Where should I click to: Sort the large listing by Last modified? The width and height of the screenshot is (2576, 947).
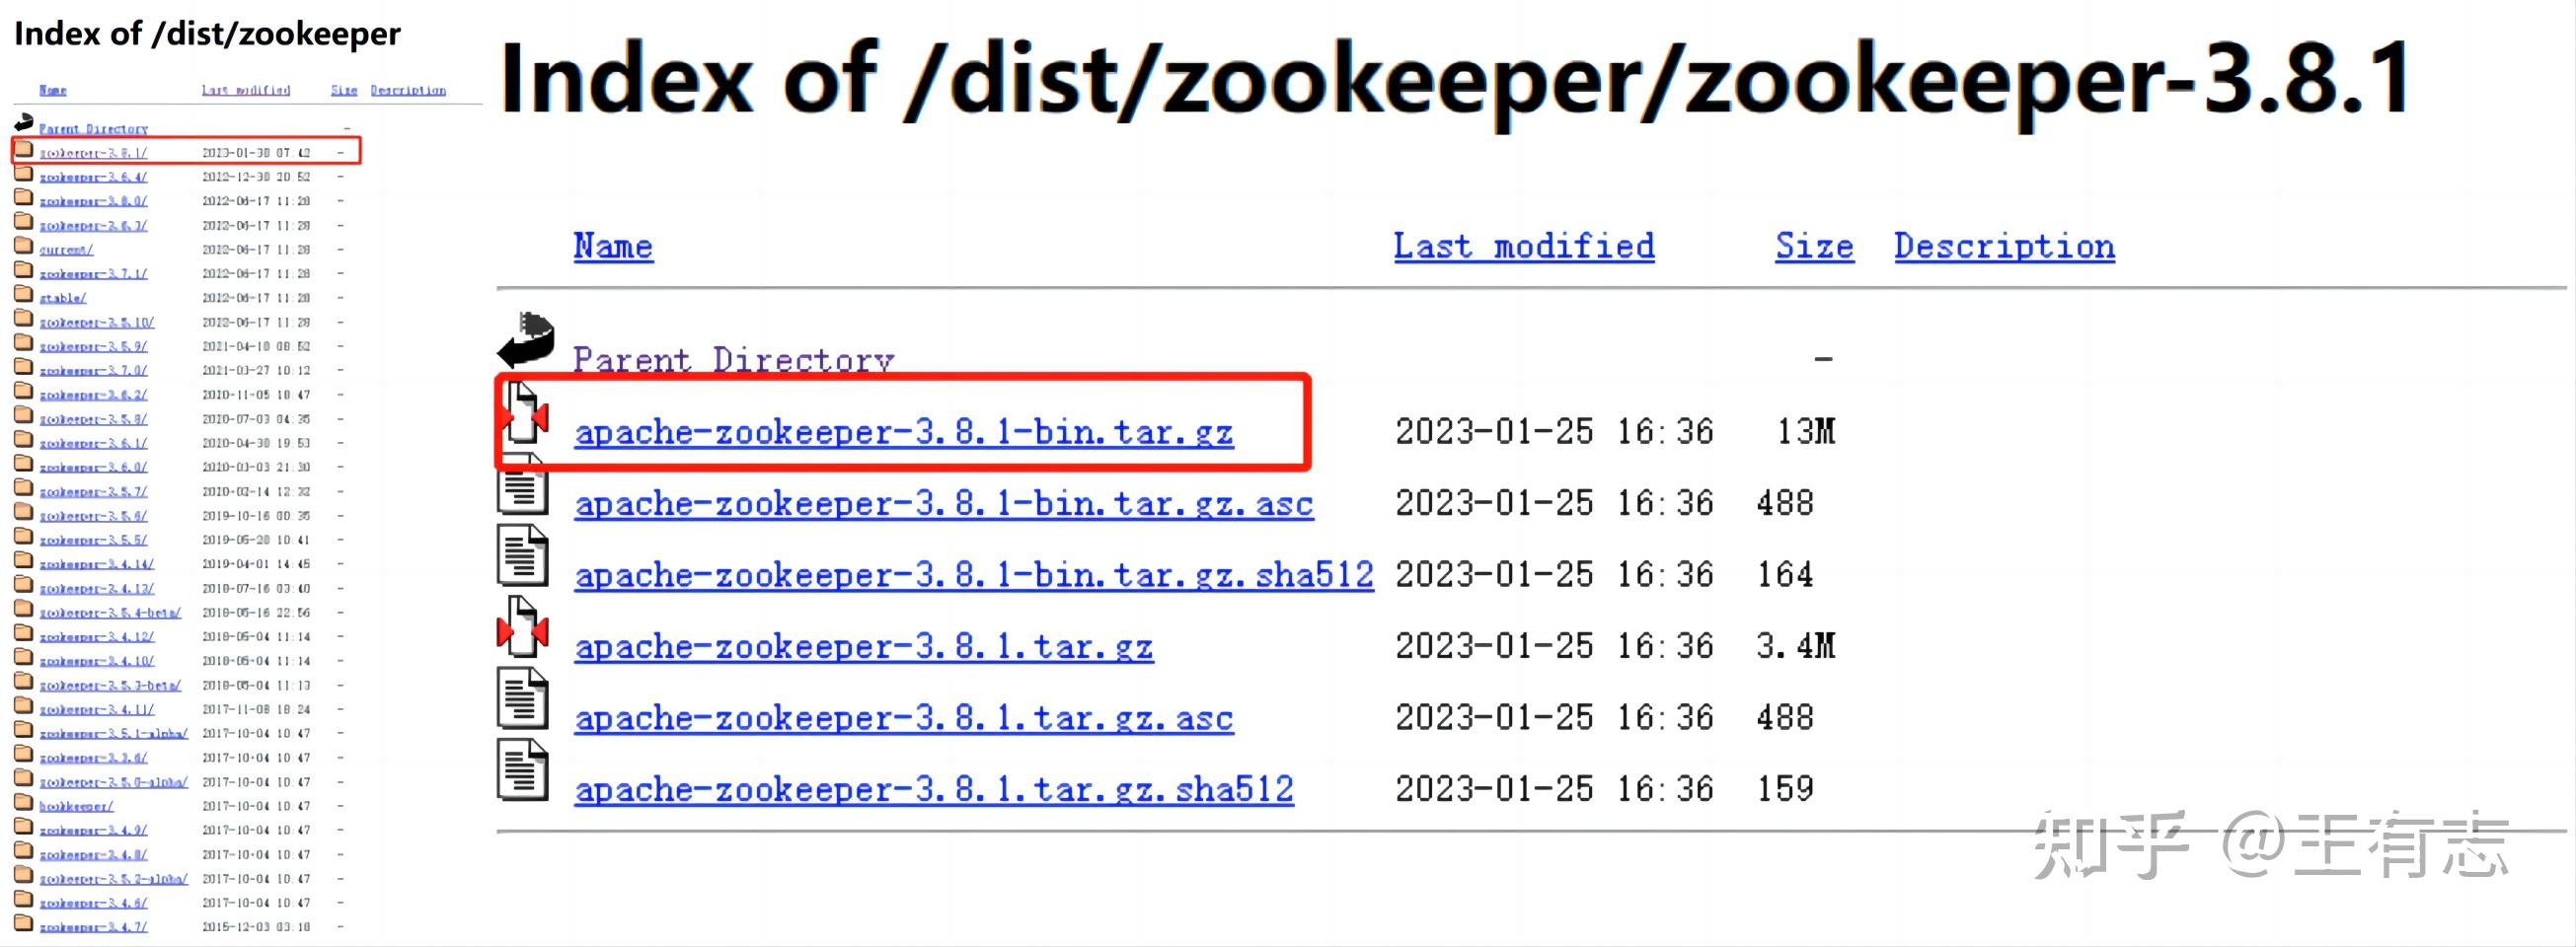(1524, 246)
